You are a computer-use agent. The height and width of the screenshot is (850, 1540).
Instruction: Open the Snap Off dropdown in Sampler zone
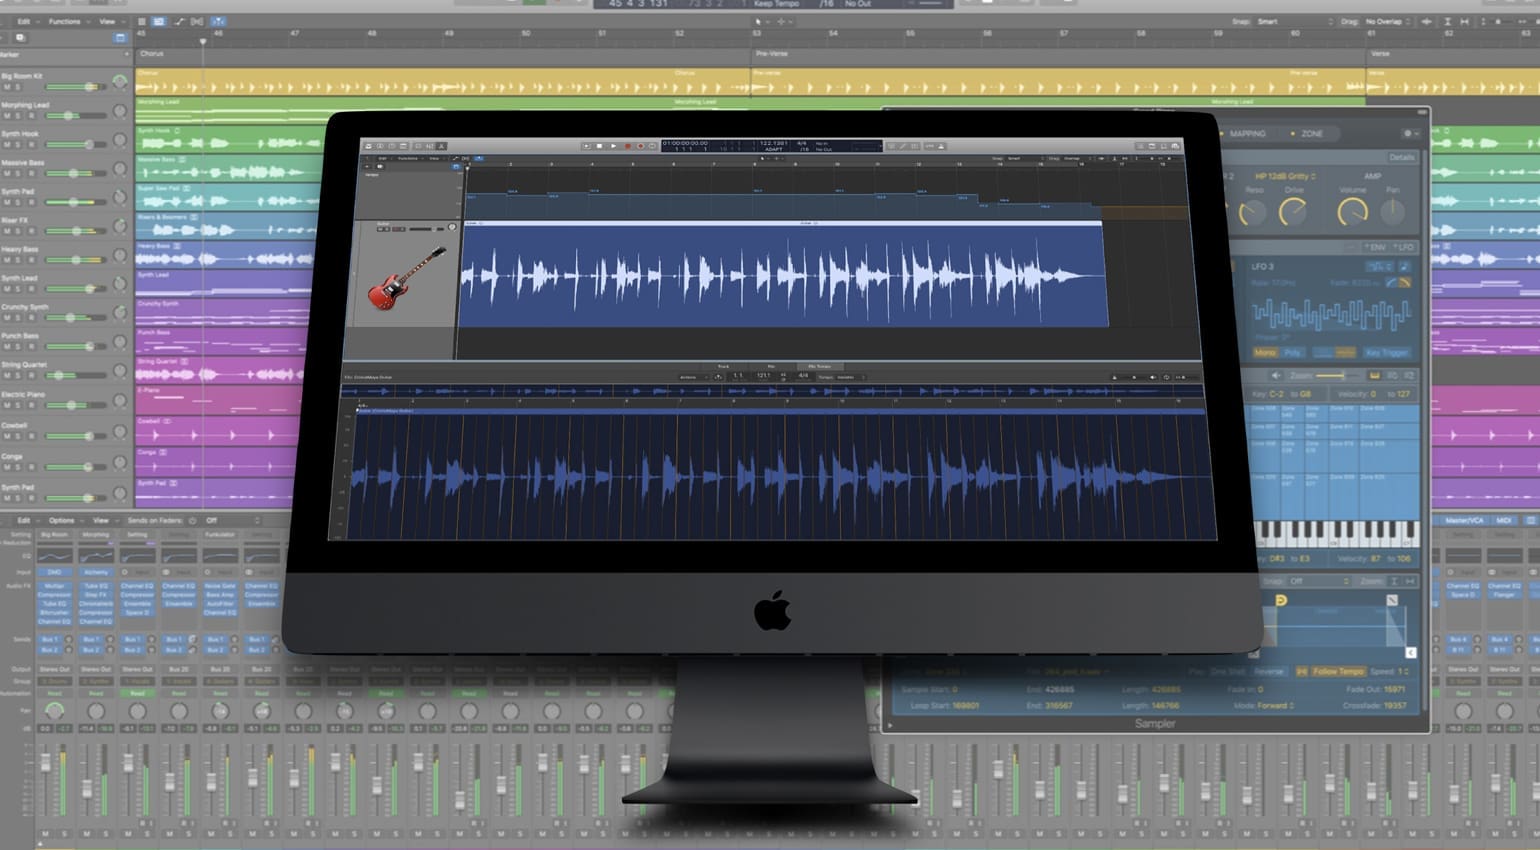coord(1318,581)
